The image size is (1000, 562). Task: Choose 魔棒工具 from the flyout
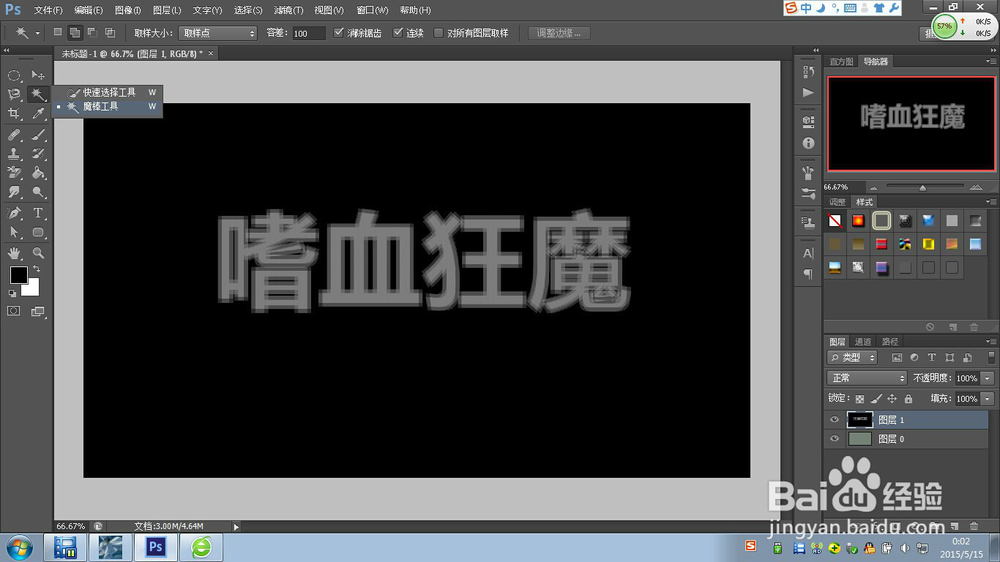point(109,107)
